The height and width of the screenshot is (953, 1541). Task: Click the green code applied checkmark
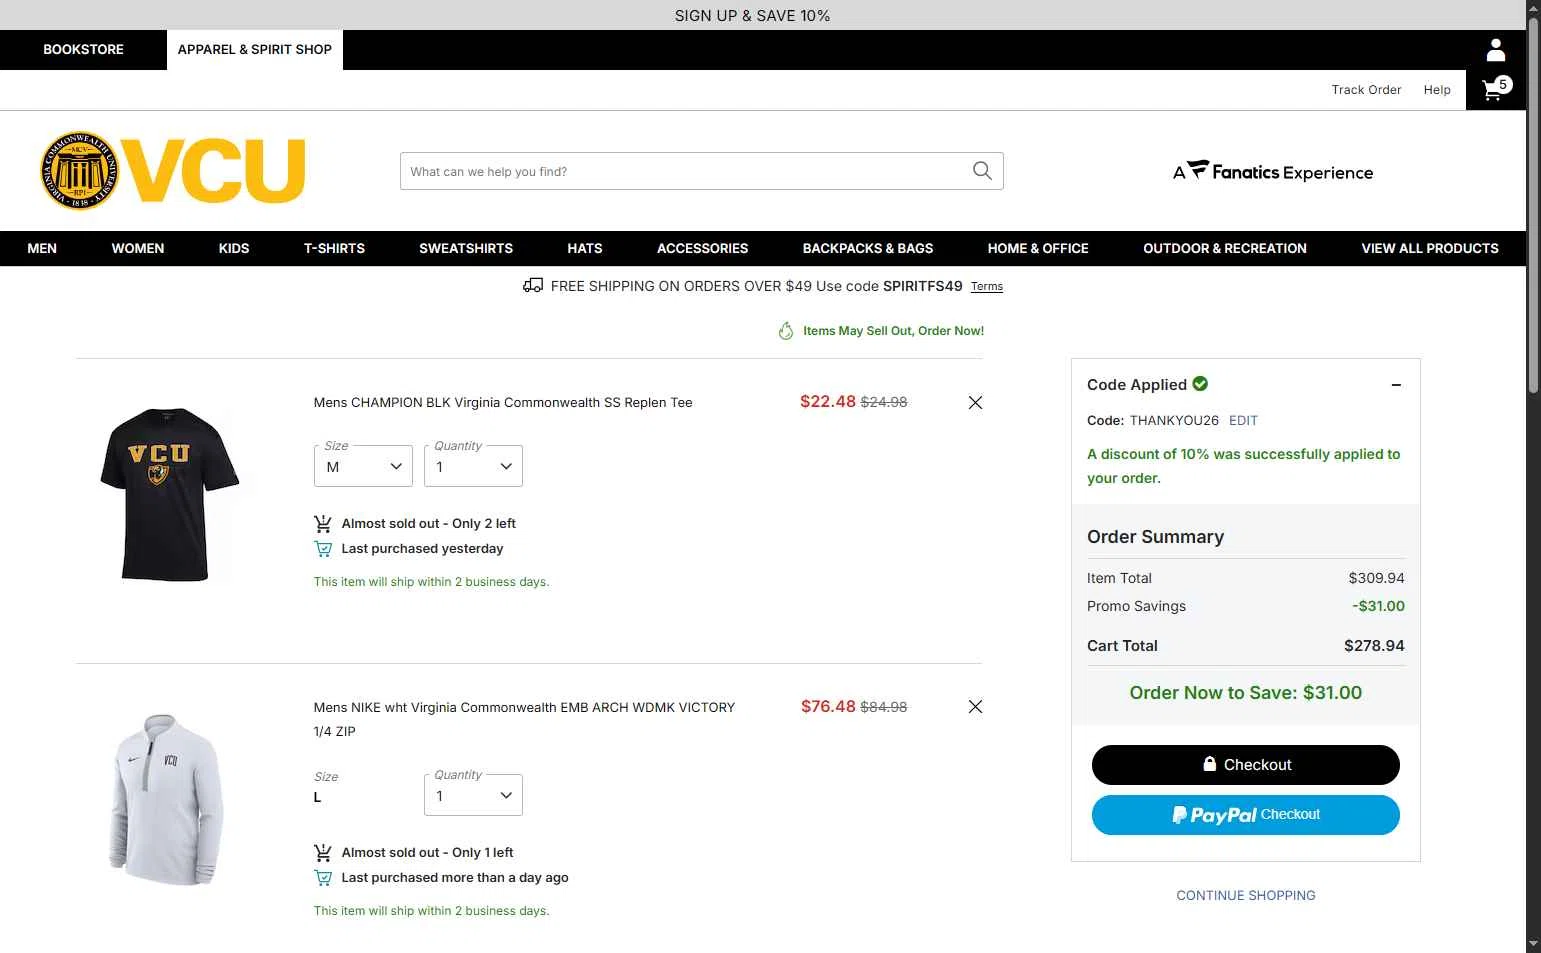tap(1200, 384)
